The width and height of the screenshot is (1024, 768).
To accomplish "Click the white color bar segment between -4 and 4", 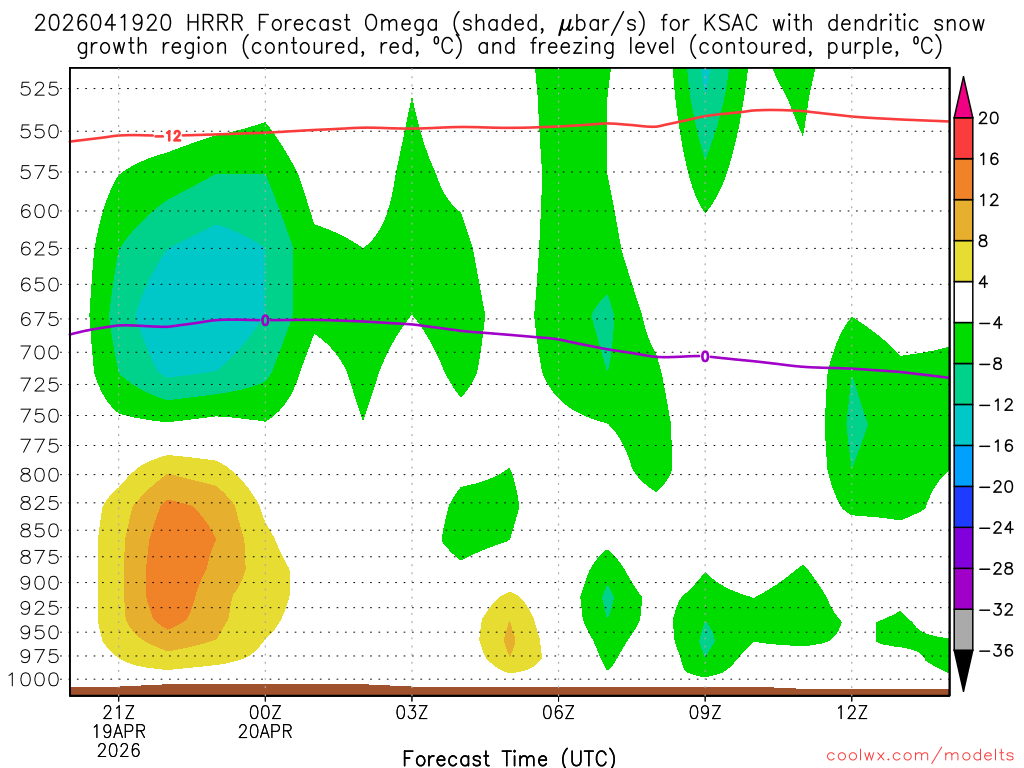I will point(963,302).
